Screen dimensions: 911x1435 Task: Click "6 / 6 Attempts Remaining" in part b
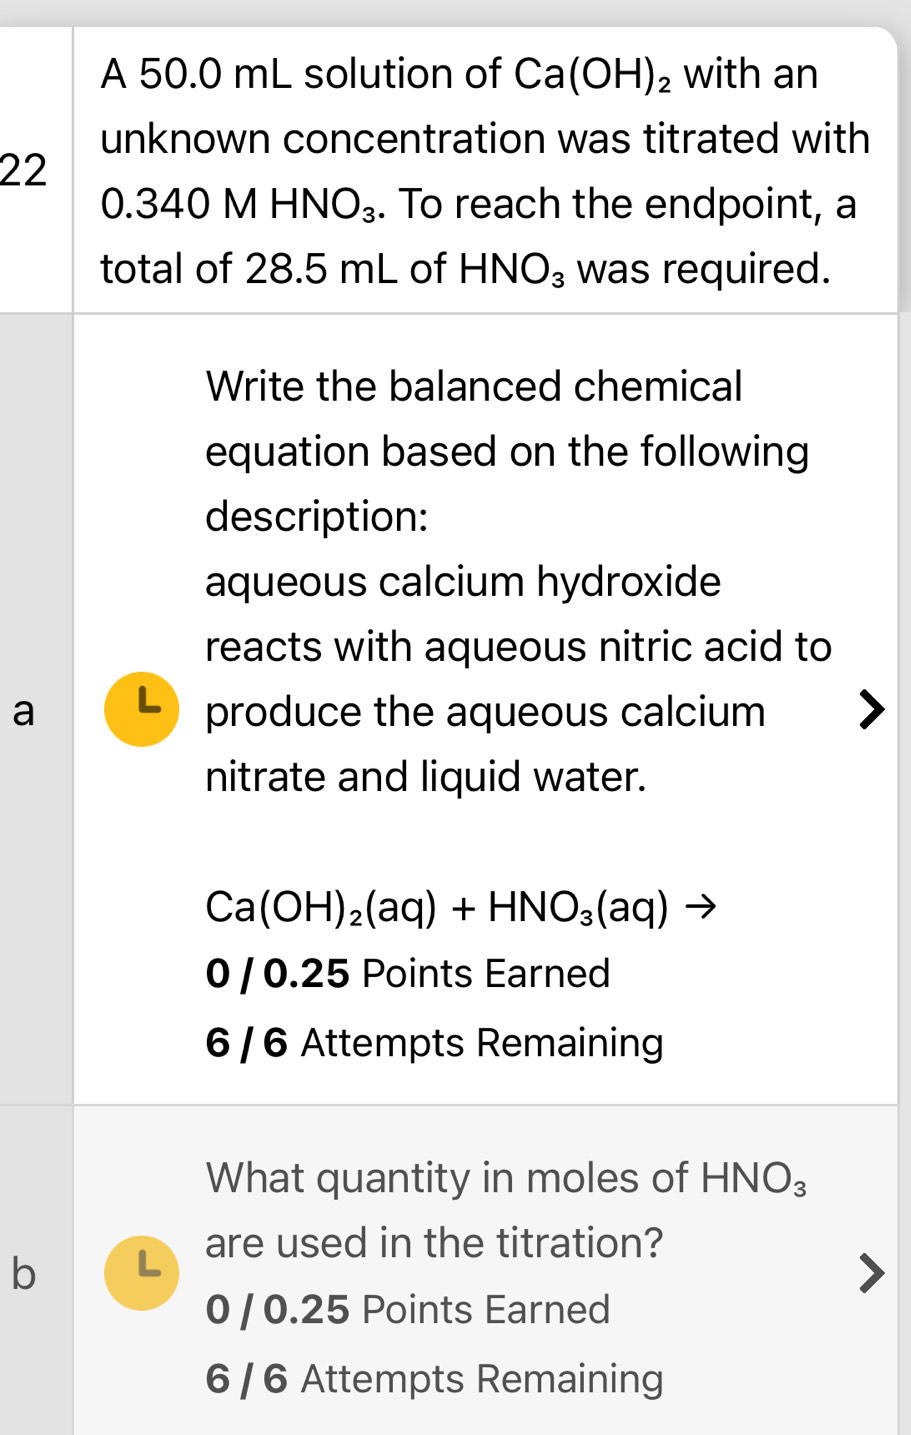coord(434,1379)
